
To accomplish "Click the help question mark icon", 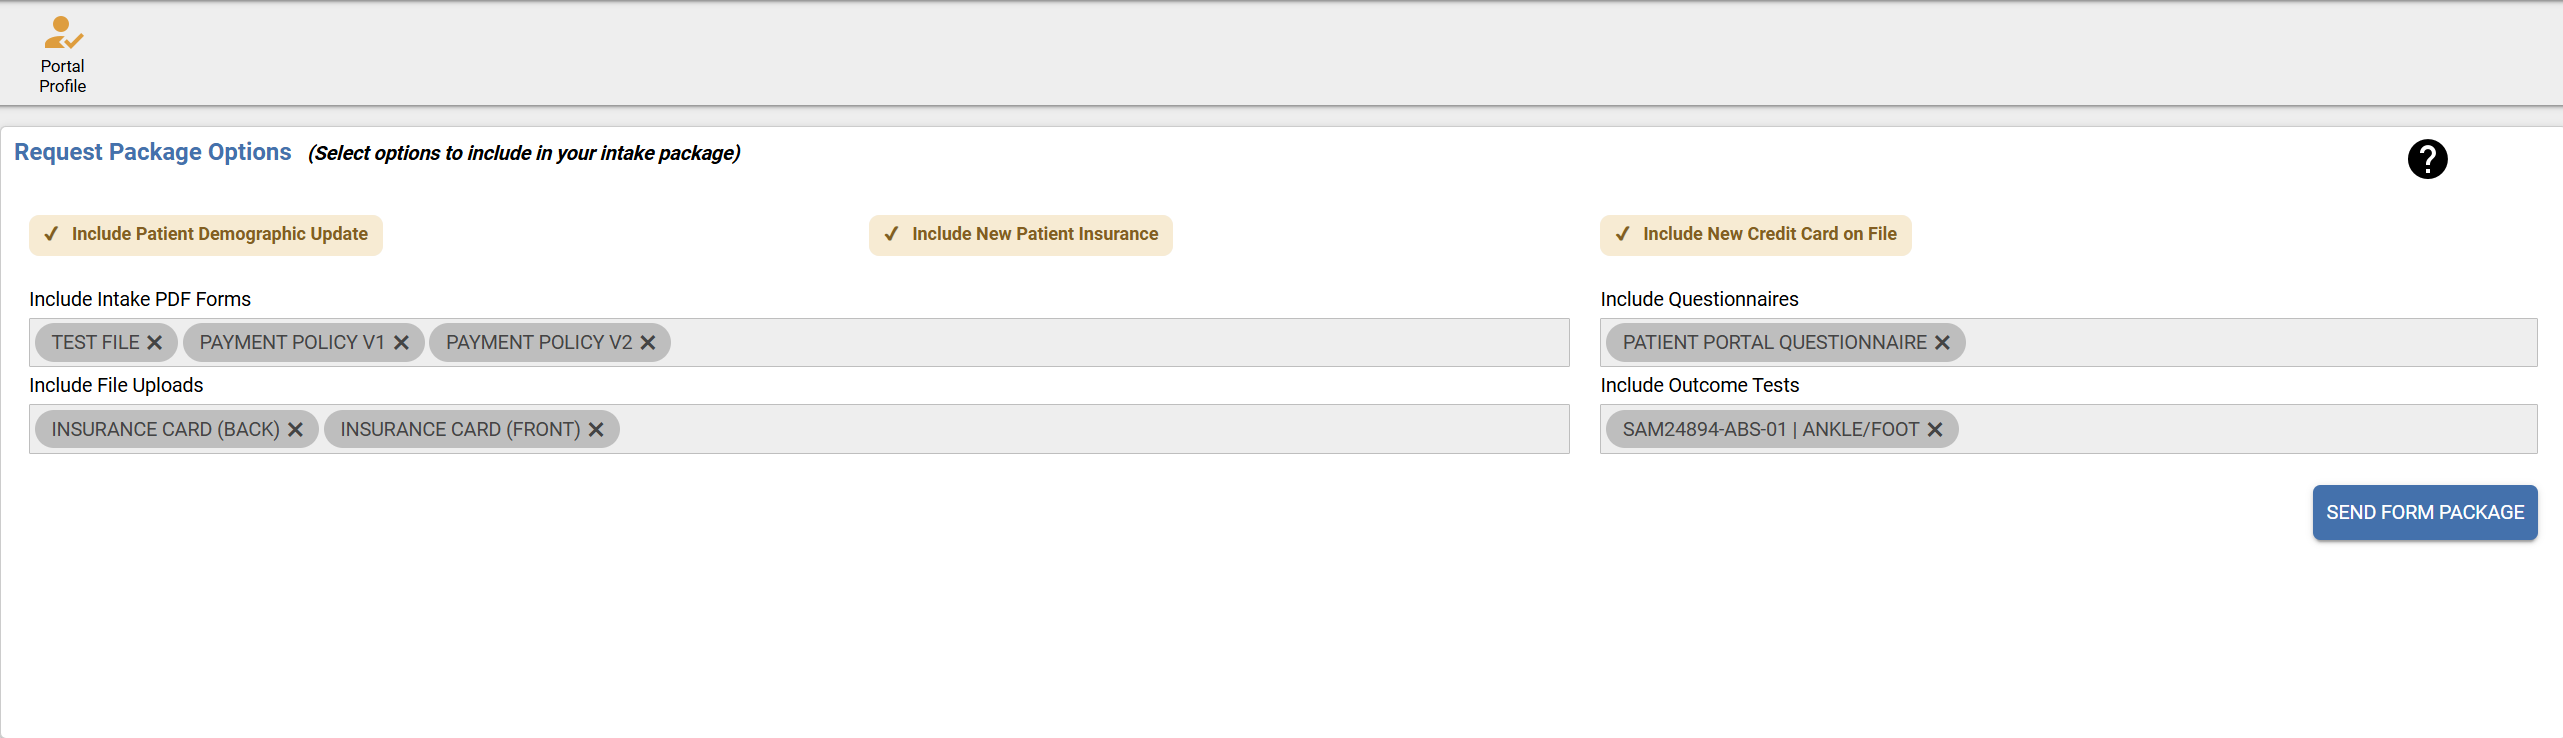I will click(x=2427, y=159).
